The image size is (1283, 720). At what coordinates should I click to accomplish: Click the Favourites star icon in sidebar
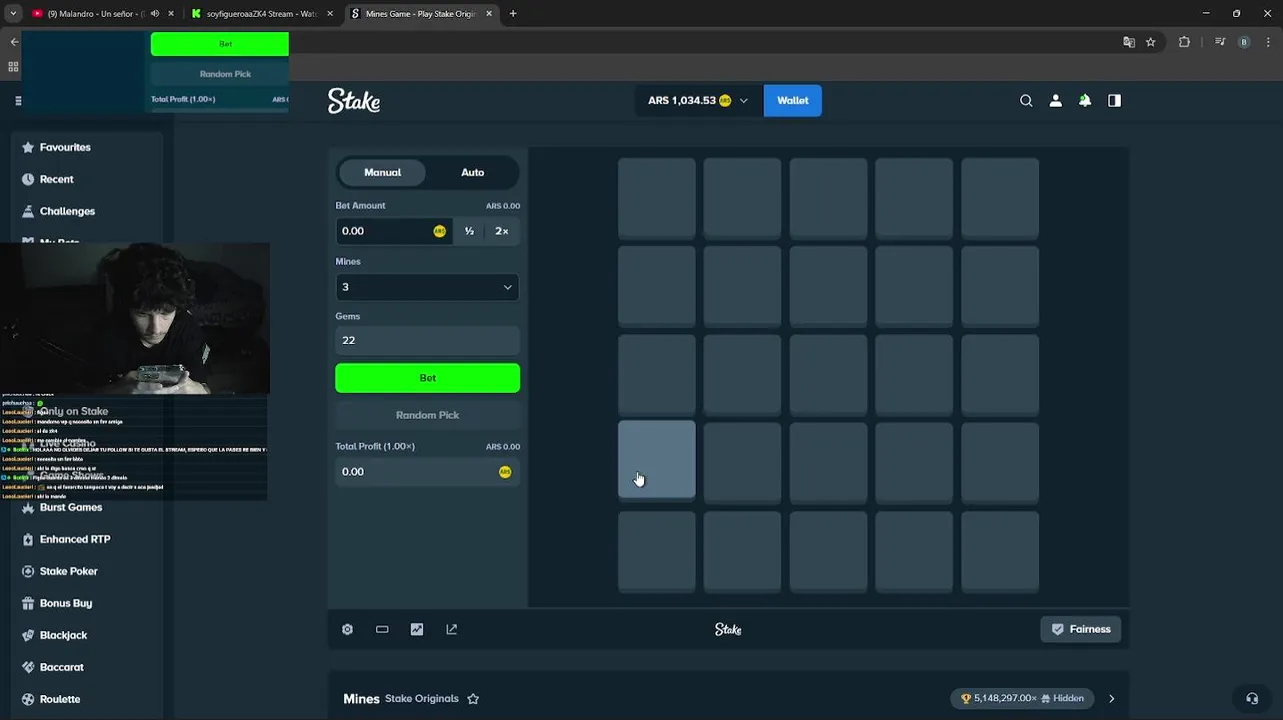coord(28,147)
